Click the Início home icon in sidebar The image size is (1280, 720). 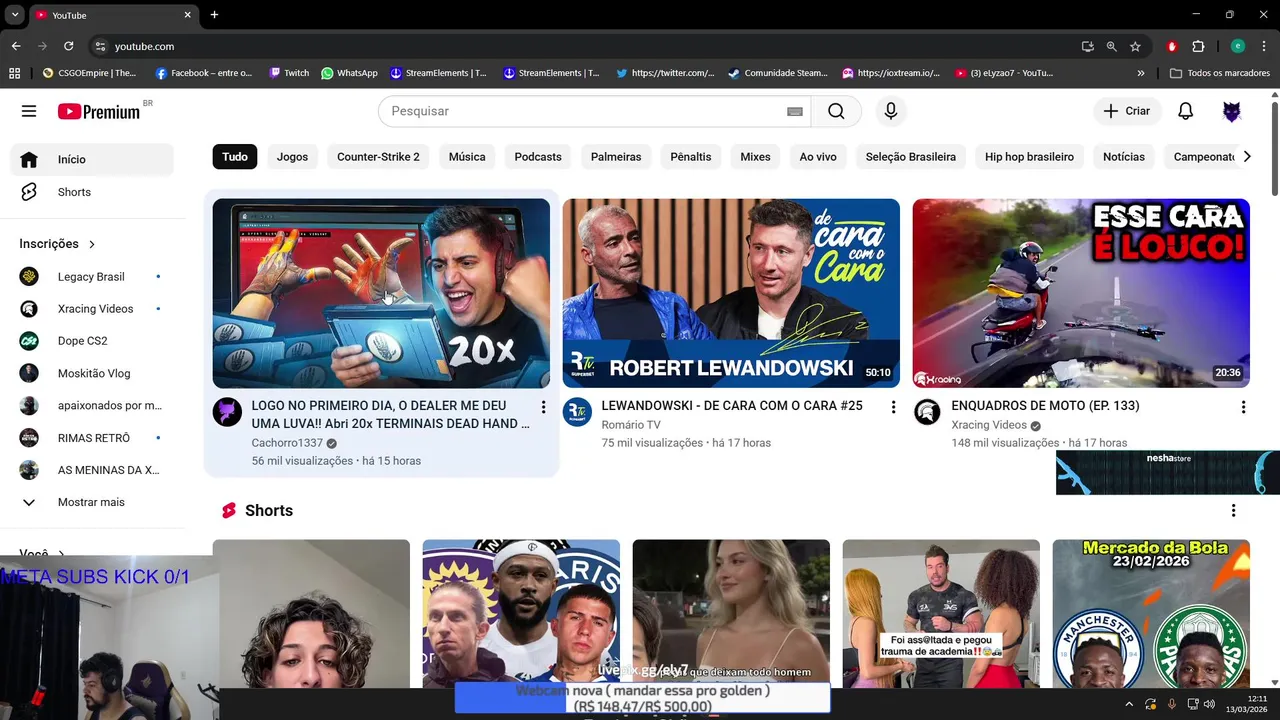[x=29, y=159]
